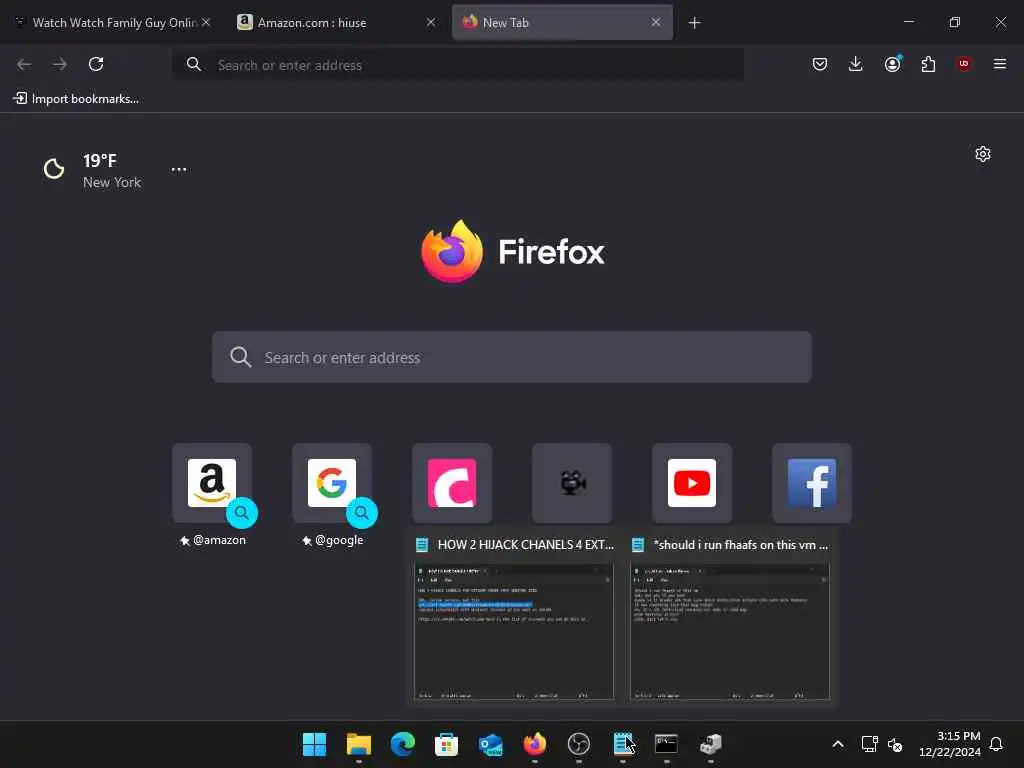Open the terminal window from taskbar
The height and width of the screenshot is (768, 1024).
coord(666,744)
